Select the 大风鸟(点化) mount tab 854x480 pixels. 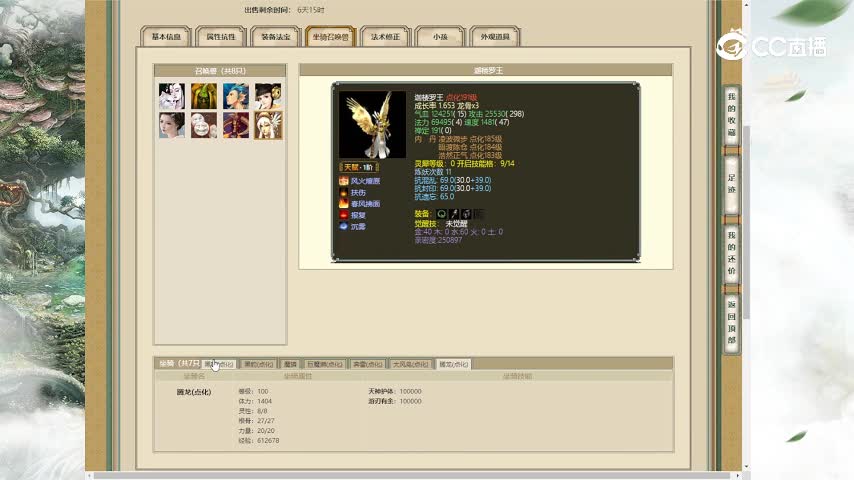pos(411,364)
